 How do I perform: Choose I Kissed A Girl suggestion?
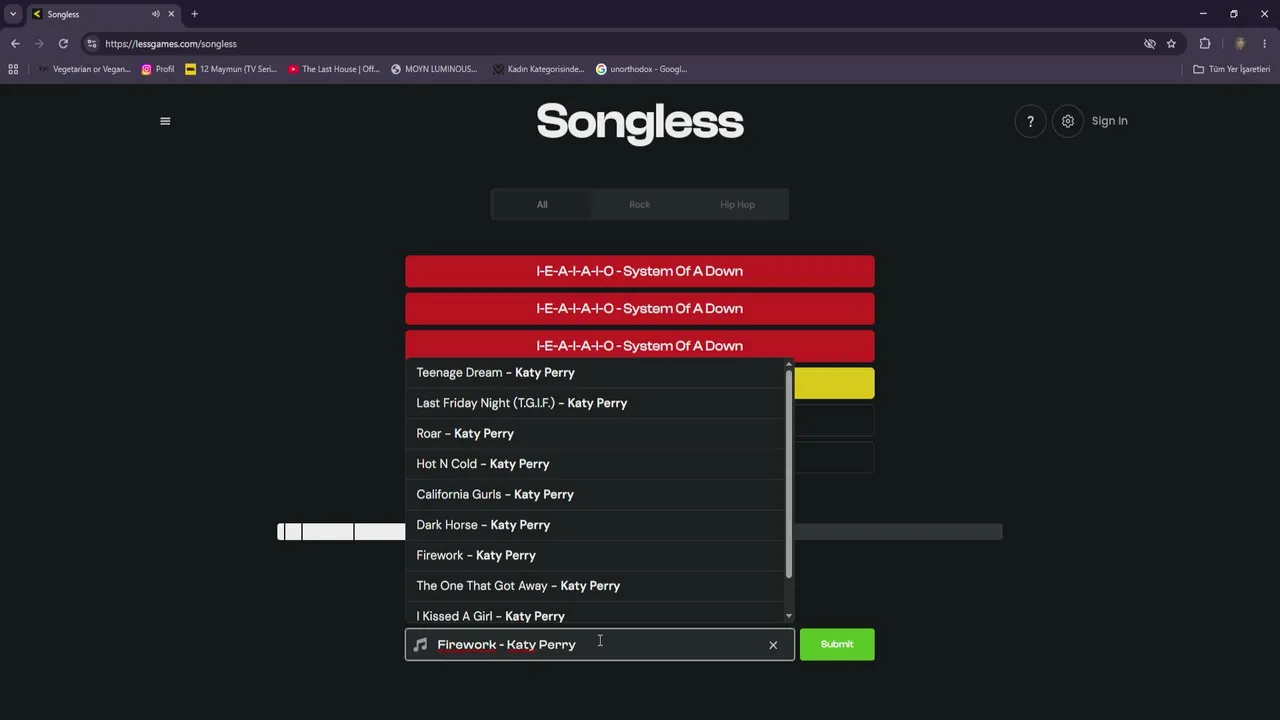click(596, 615)
